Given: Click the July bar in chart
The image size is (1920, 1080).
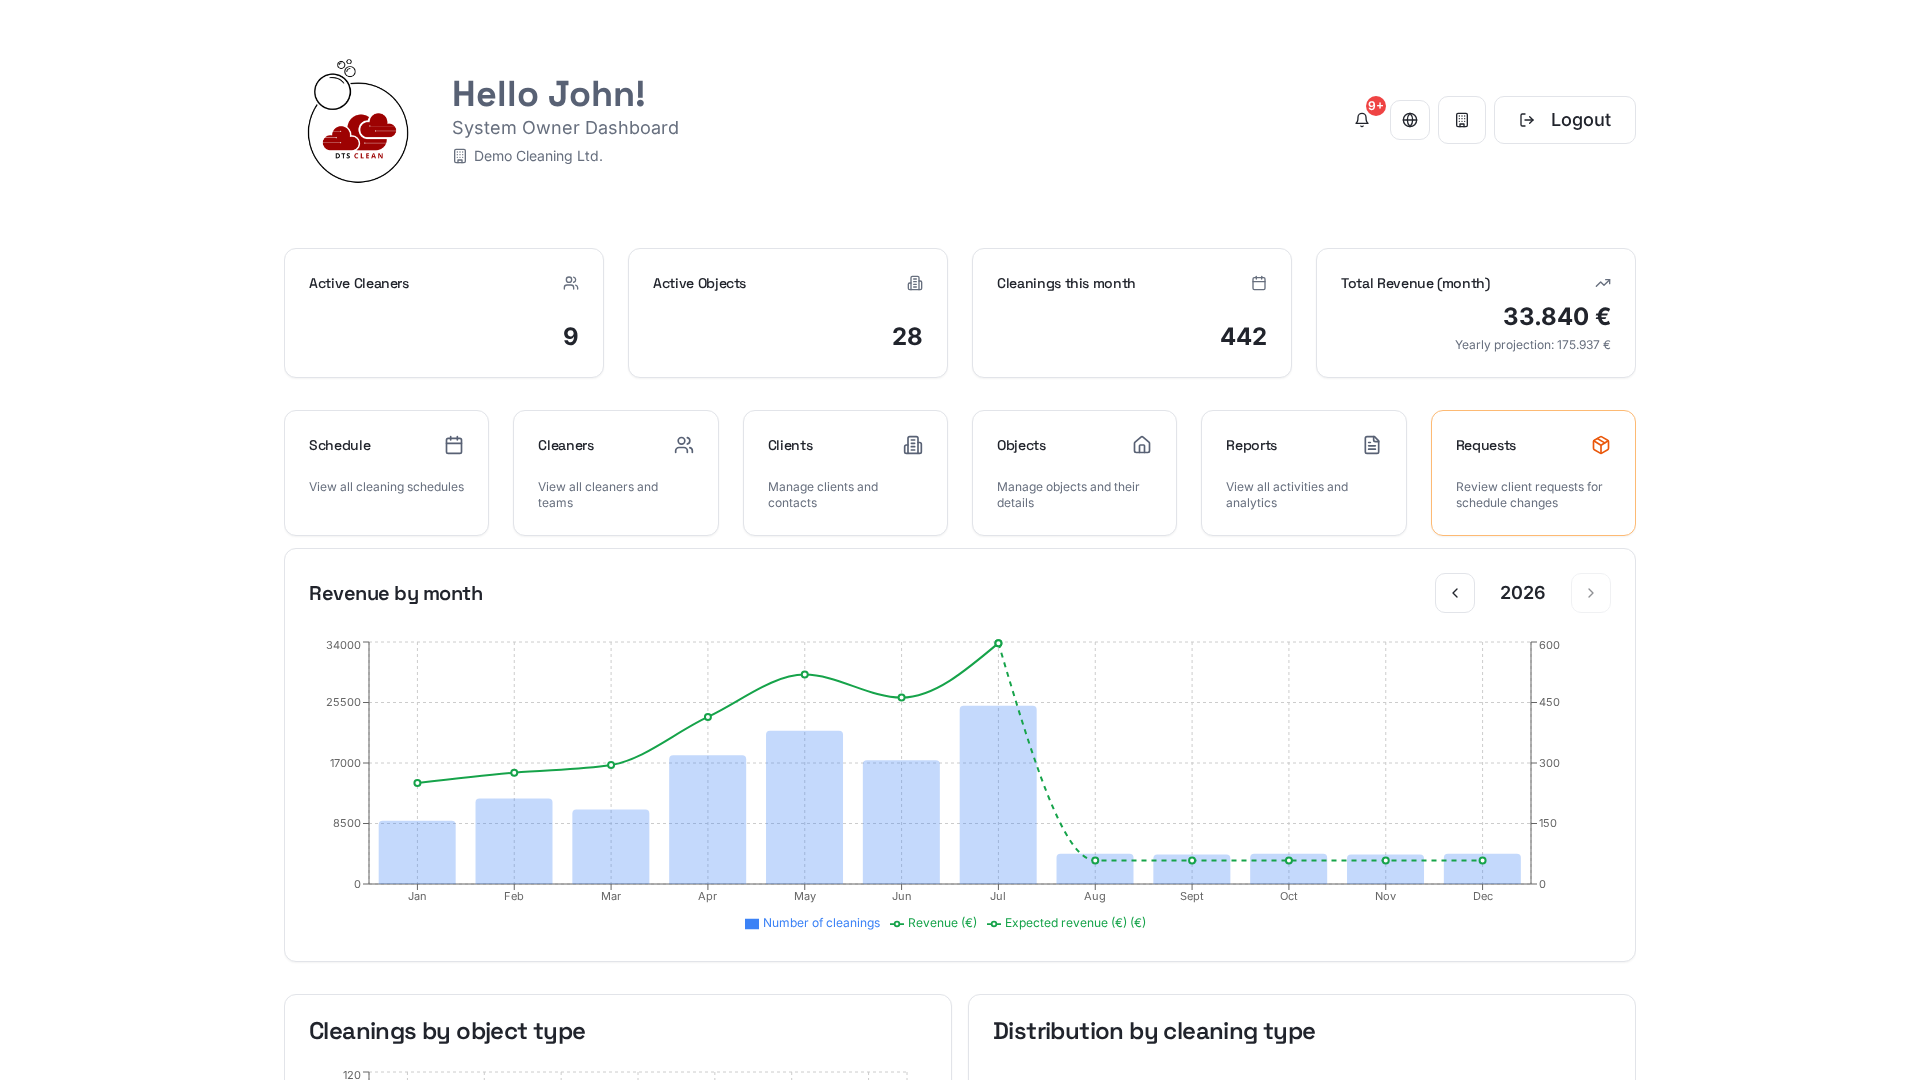Looking at the screenshot, I should (998, 795).
